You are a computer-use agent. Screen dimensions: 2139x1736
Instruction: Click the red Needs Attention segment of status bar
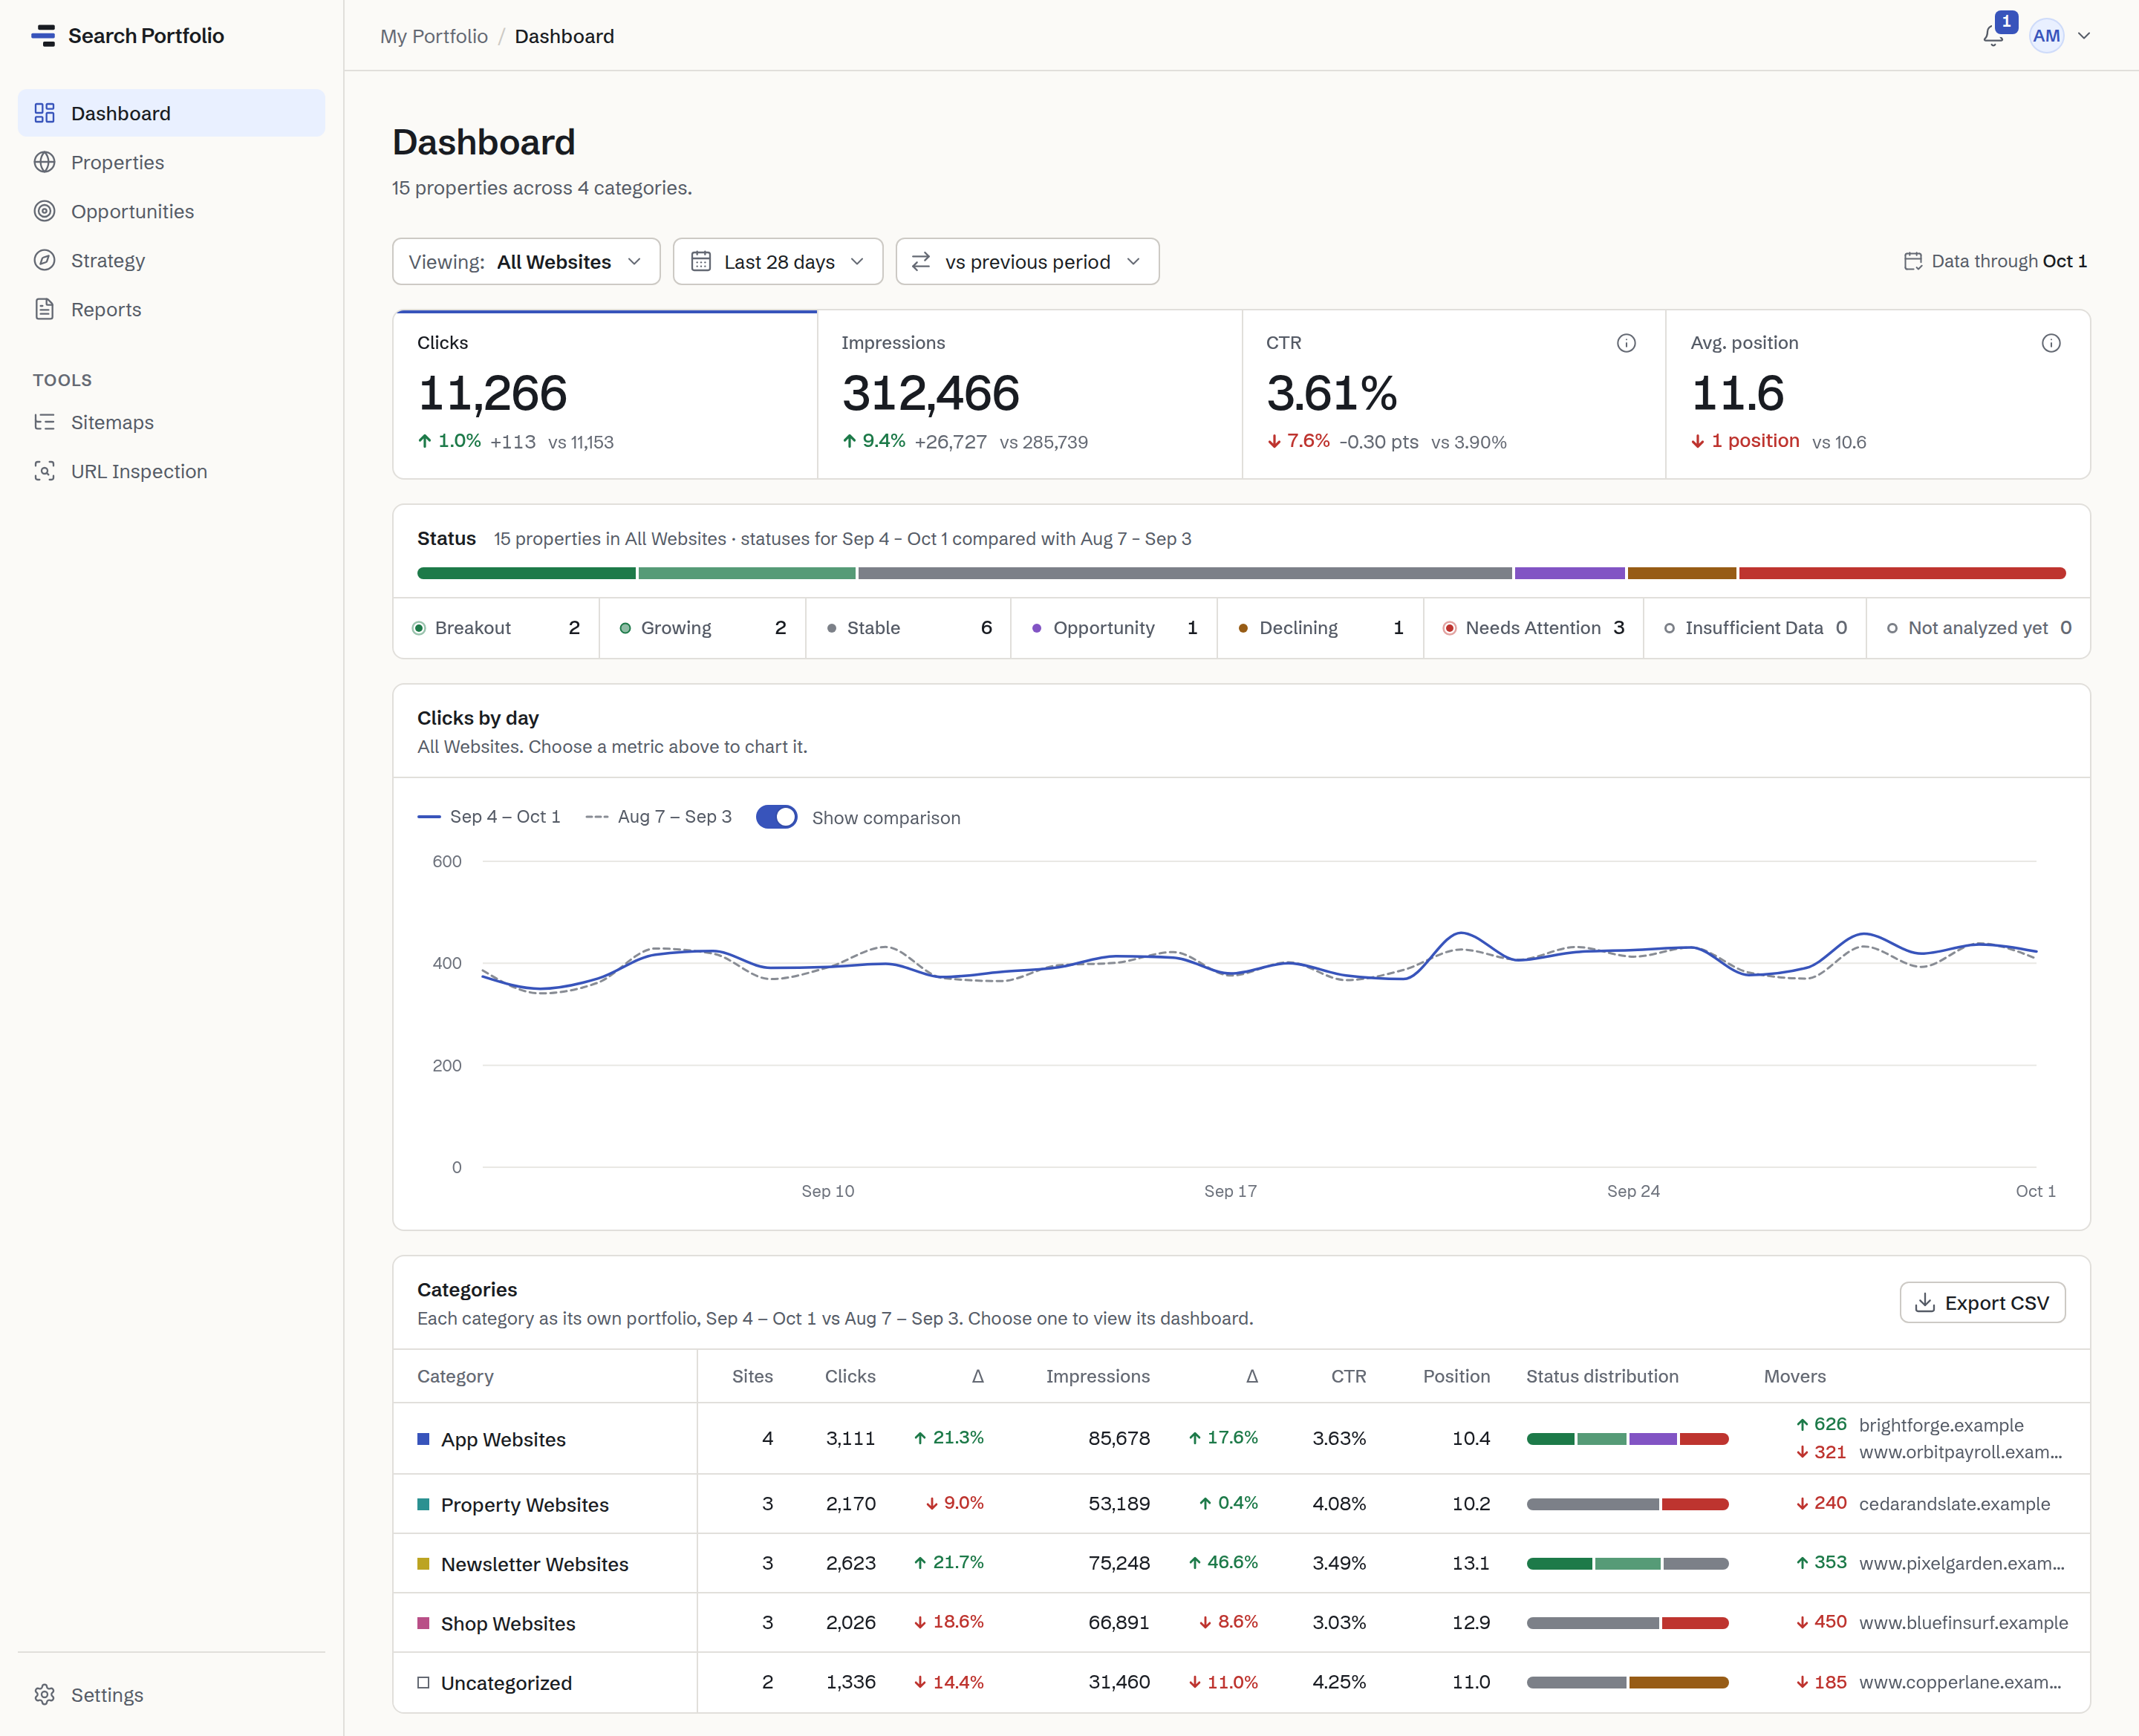pos(1902,573)
